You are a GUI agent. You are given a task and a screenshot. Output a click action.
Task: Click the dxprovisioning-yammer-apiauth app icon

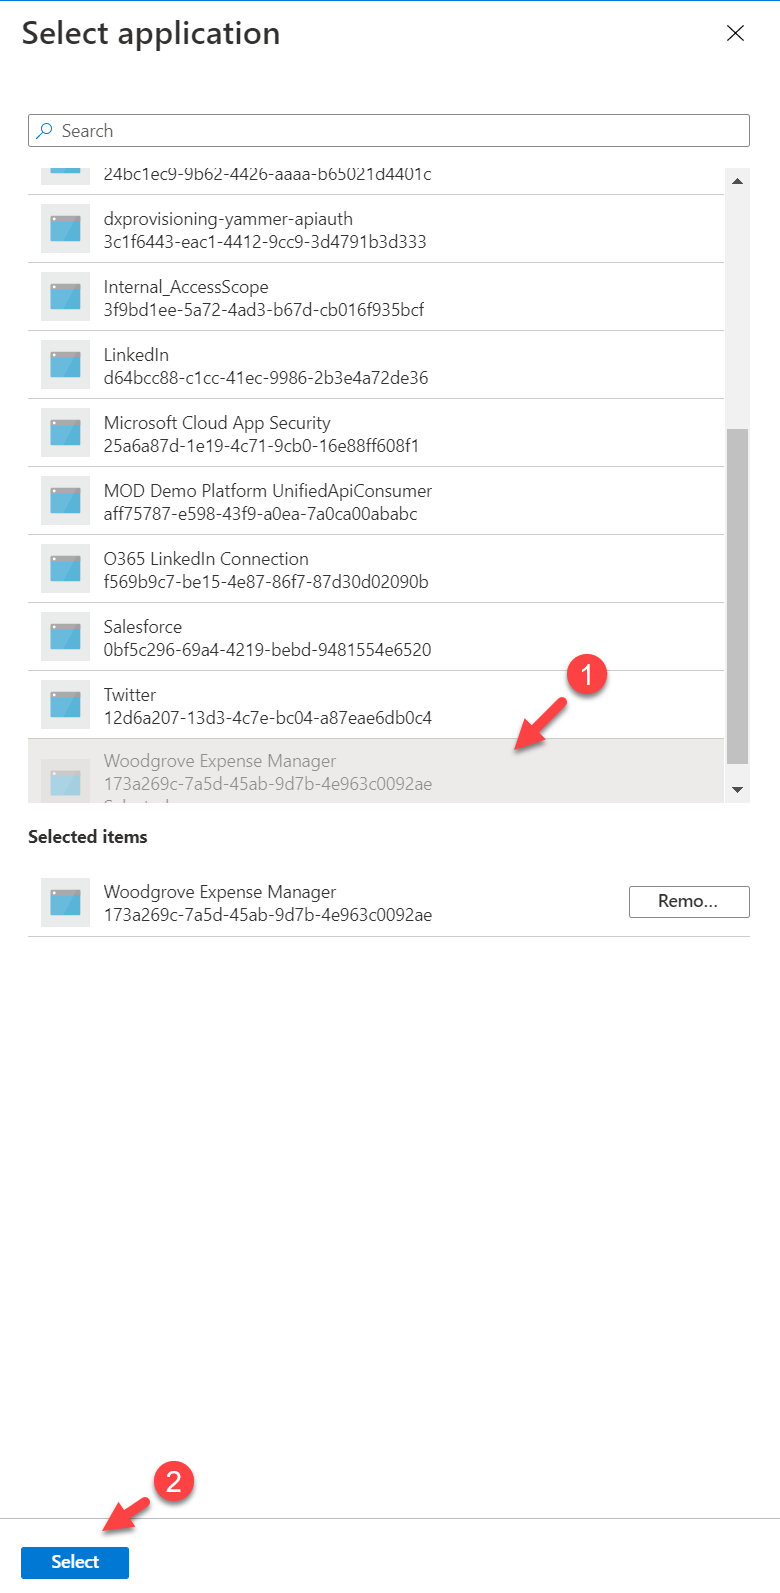click(x=65, y=229)
